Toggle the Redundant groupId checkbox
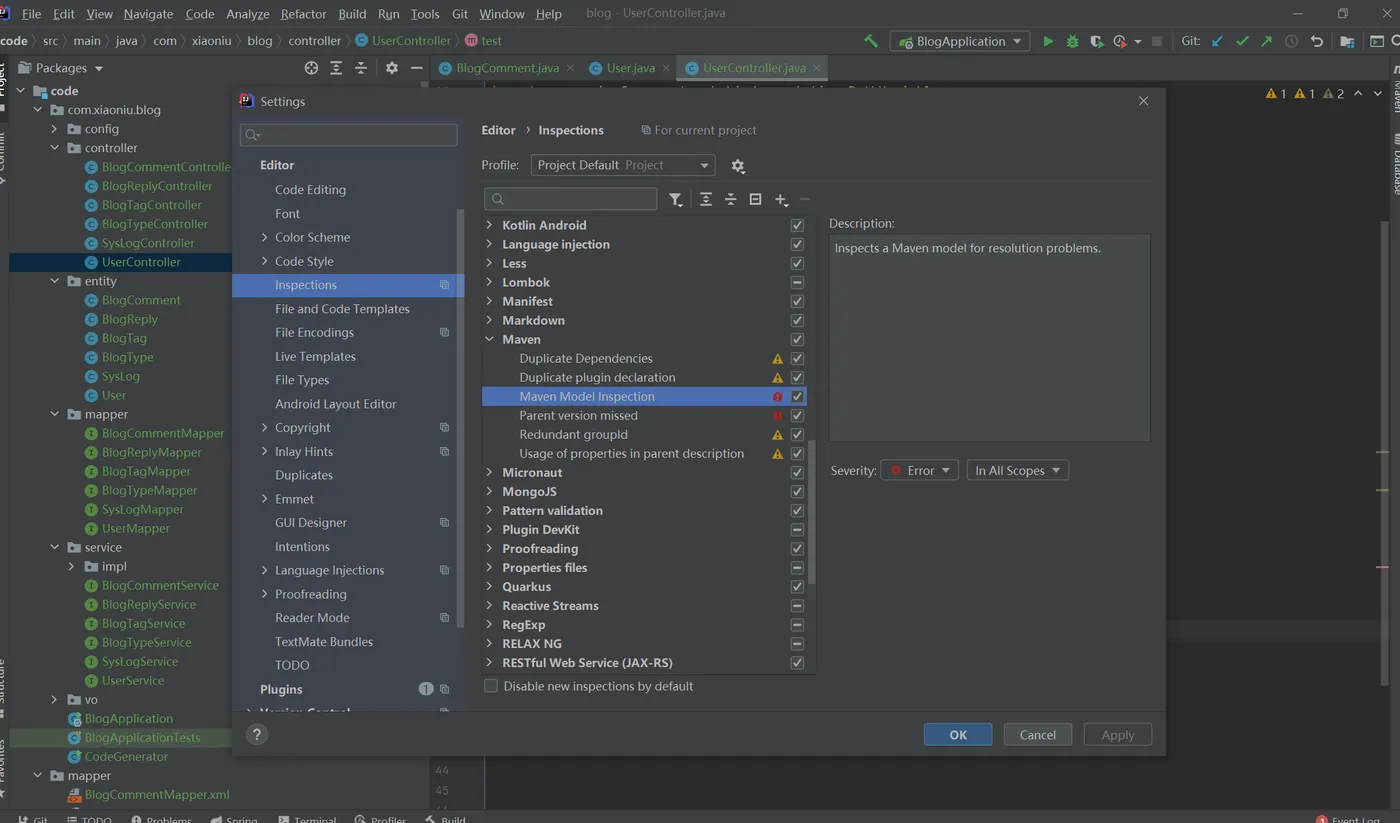The width and height of the screenshot is (1400, 823). coord(797,434)
